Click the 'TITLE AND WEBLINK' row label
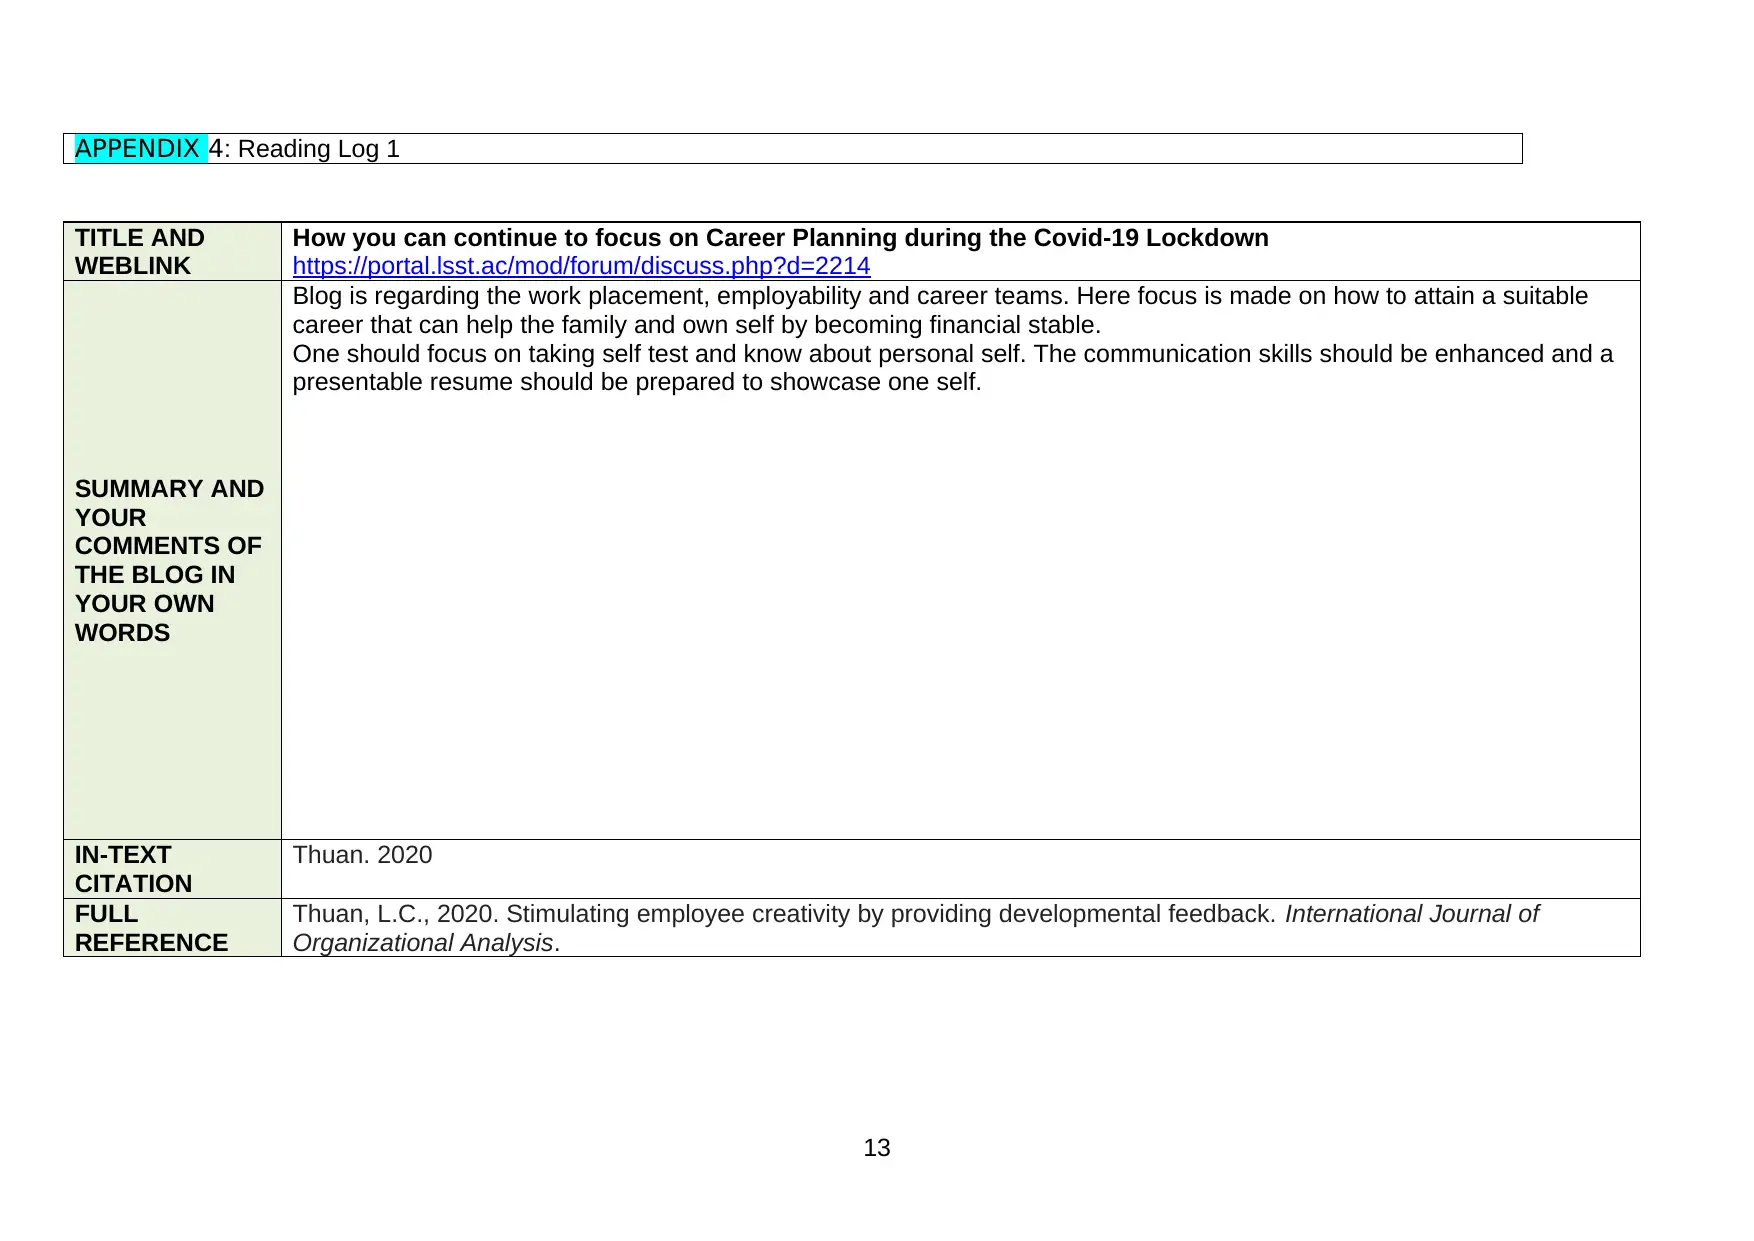 coord(139,252)
